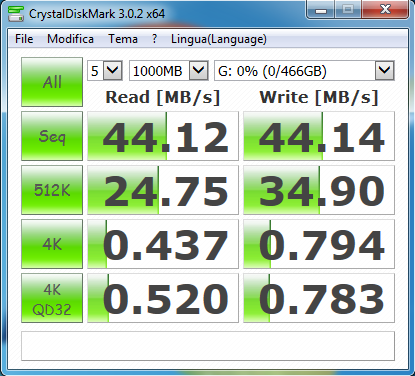415x376 pixels.
Task: Open the Tema menu
Action: pyautogui.click(x=123, y=39)
